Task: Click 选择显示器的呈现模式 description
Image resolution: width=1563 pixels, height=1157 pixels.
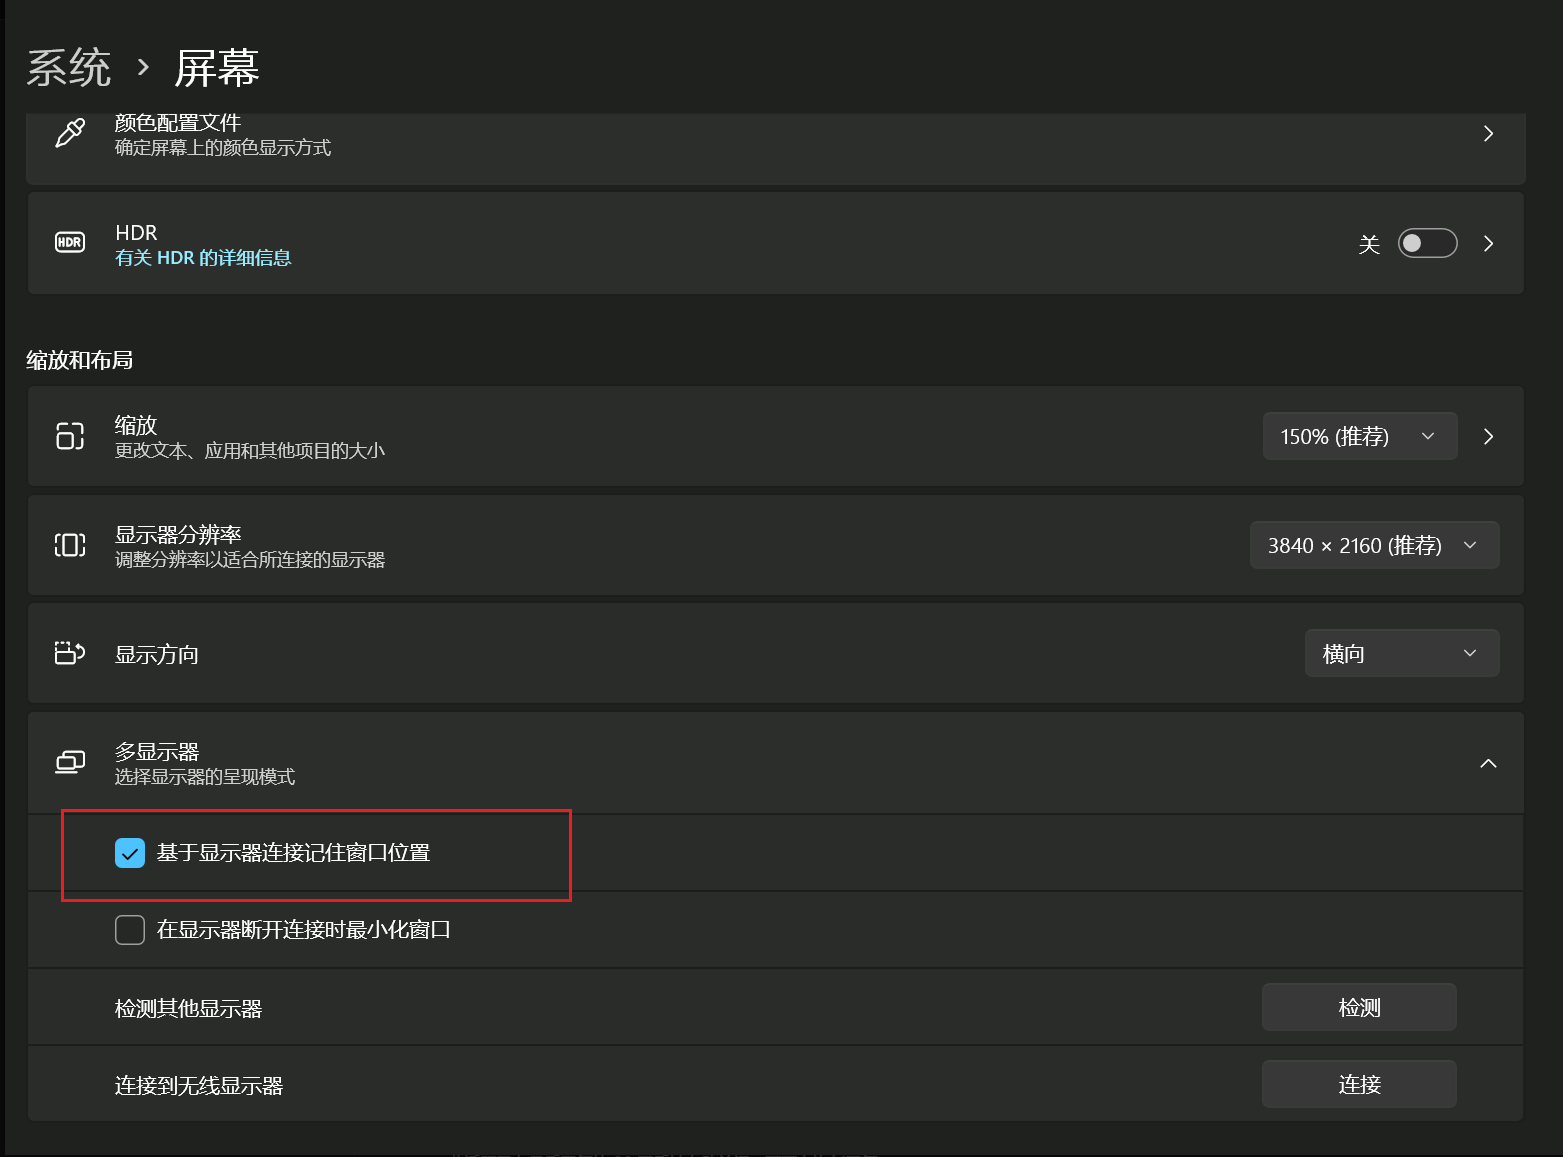Action: [205, 776]
